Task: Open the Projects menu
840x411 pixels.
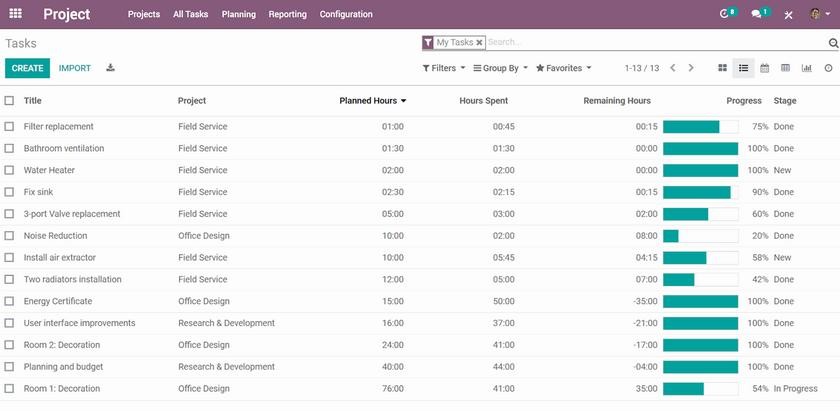Action: (144, 14)
